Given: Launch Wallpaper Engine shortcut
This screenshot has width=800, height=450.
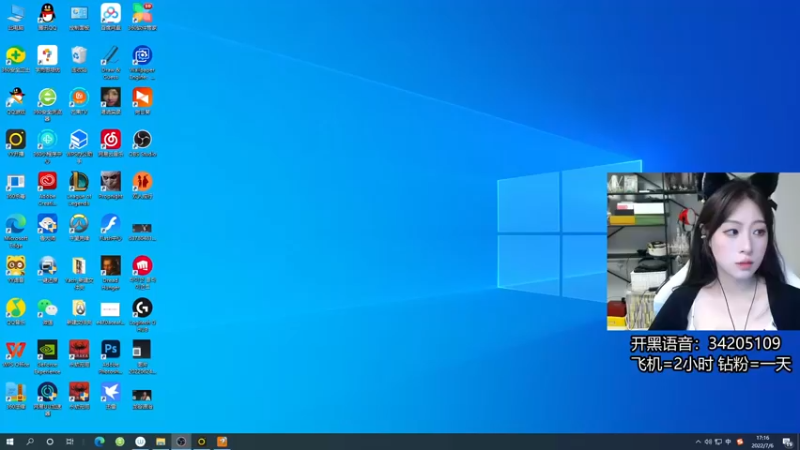Looking at the screenshot, I should coord(142,61).
